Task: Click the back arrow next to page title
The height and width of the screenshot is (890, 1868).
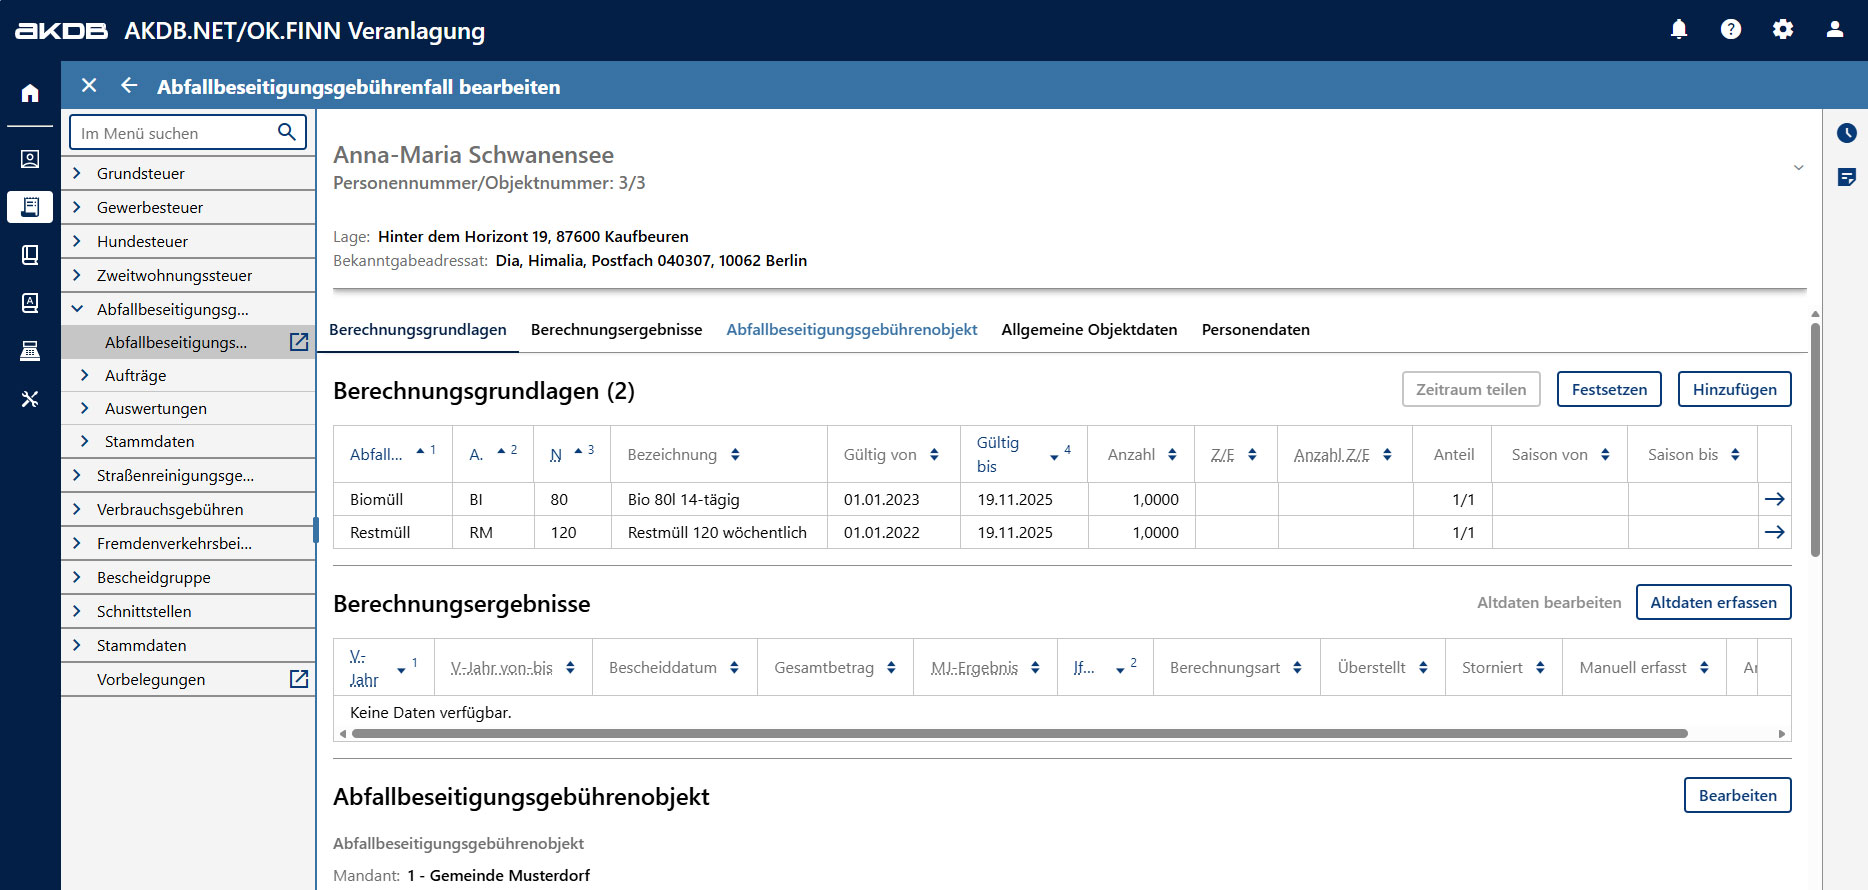Action: click(129, 86)
